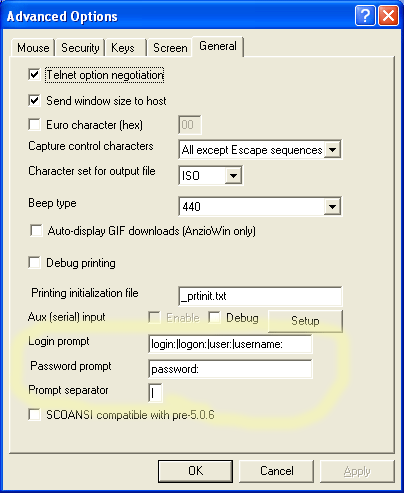
Task: Click the Login prompt text field
Action: (x=230, y=344)
